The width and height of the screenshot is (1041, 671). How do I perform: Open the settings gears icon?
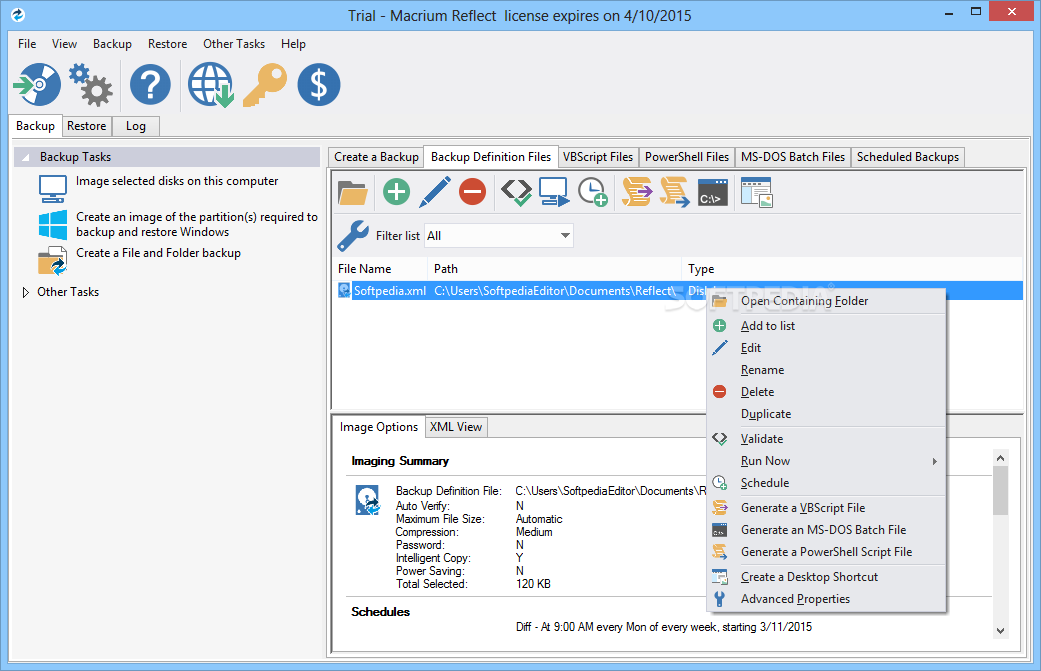click(91, 84)
